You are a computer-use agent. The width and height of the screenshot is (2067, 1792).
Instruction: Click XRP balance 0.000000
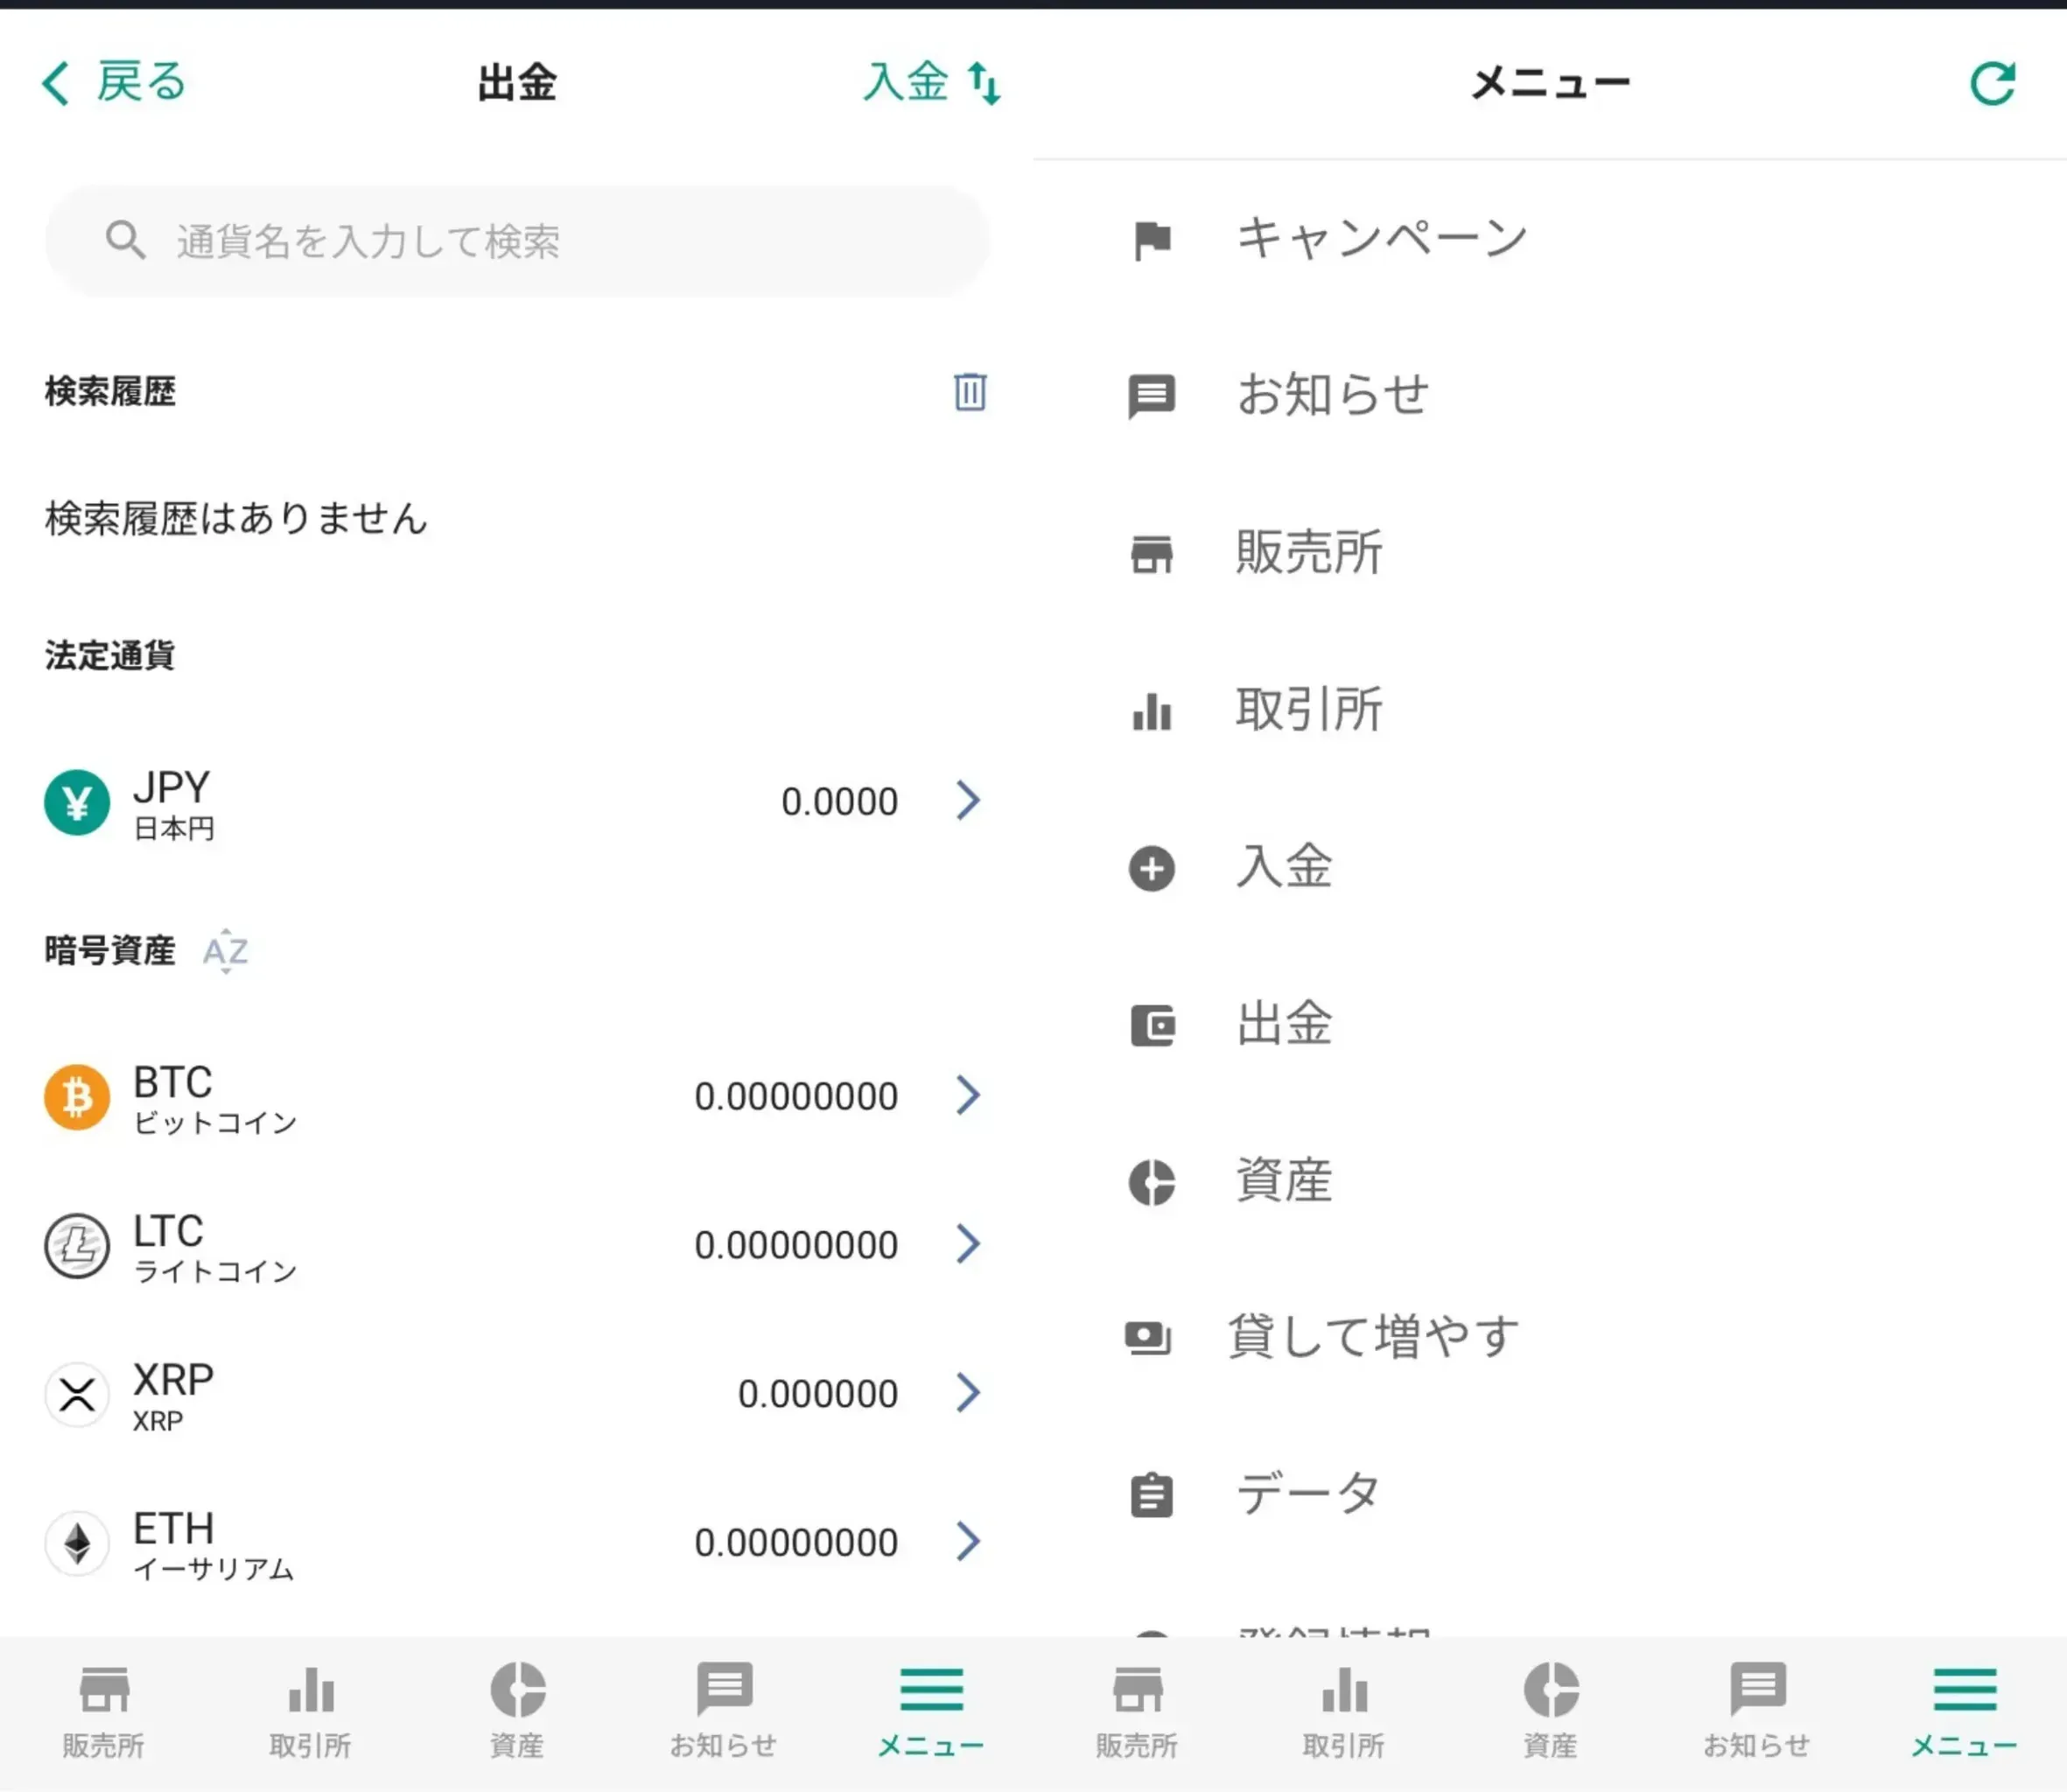click(817, 1394)
